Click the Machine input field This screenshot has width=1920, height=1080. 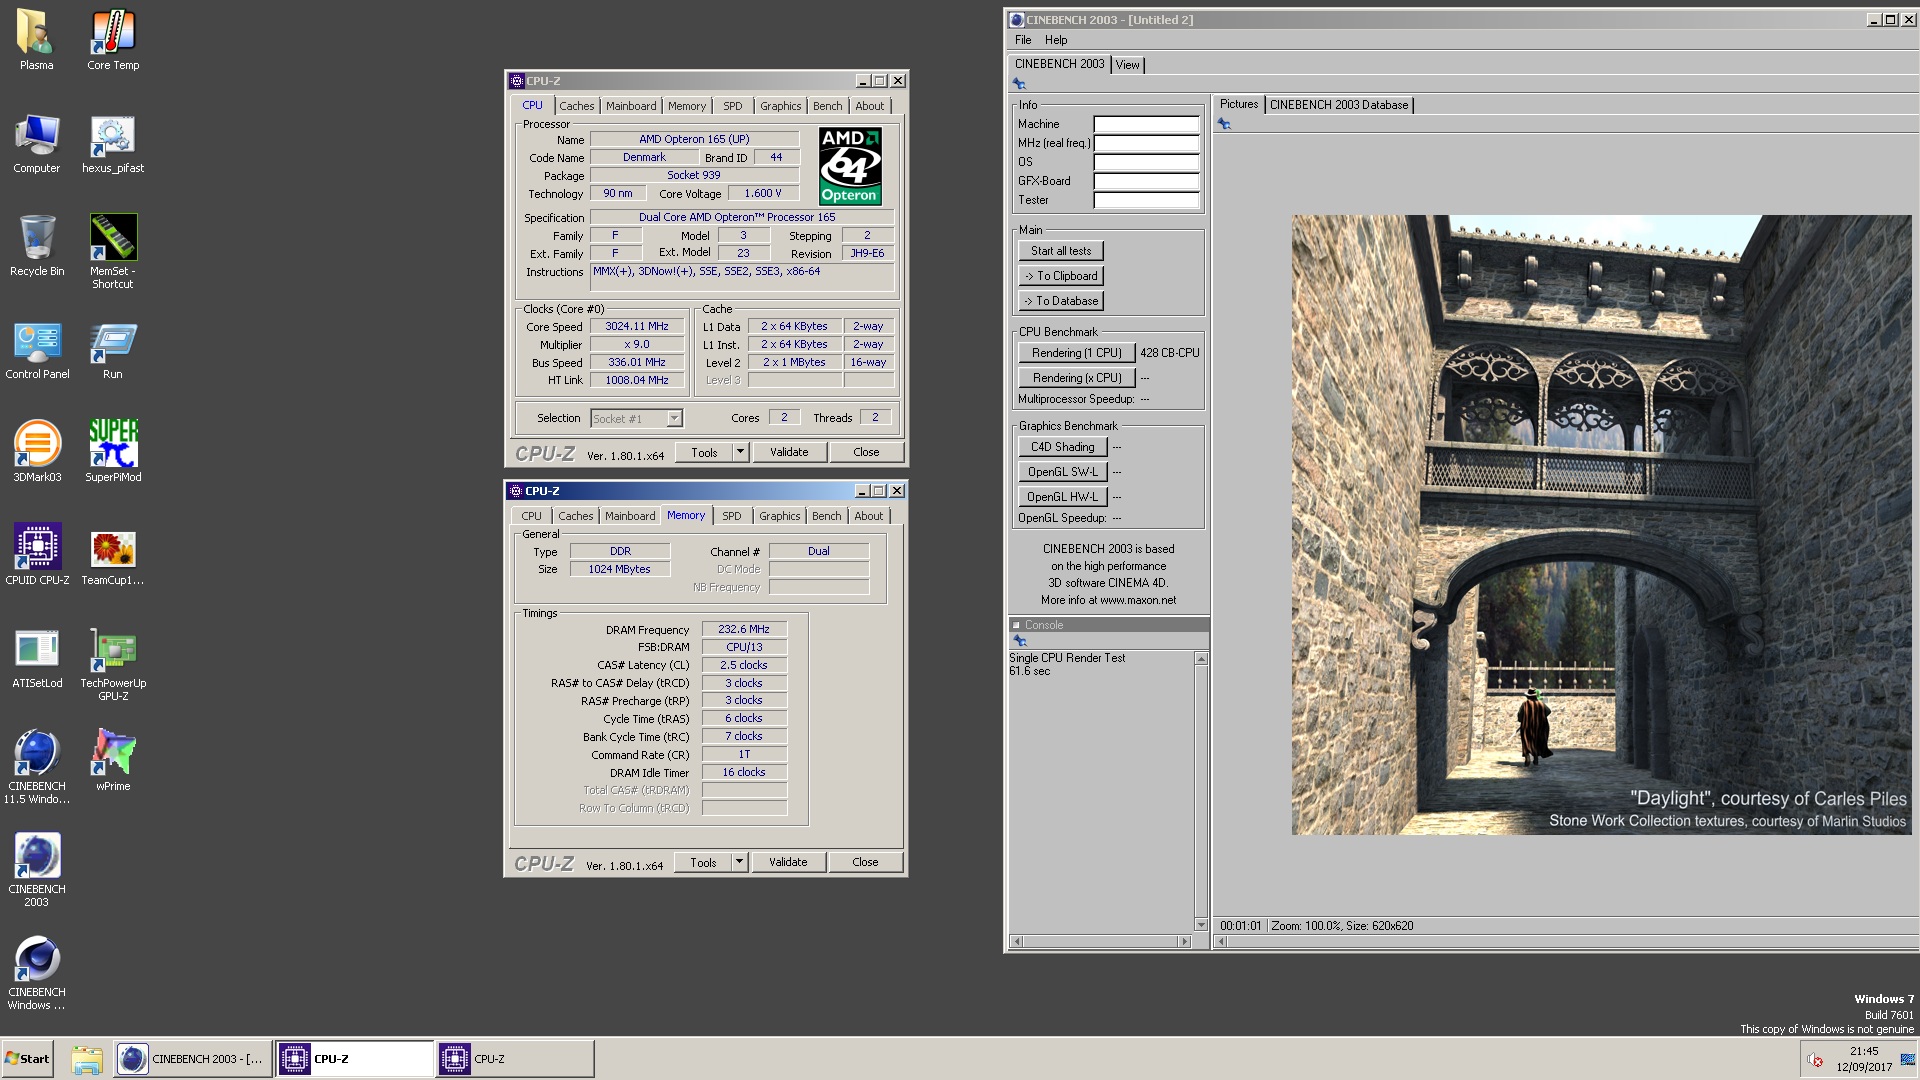[1146, 125]
